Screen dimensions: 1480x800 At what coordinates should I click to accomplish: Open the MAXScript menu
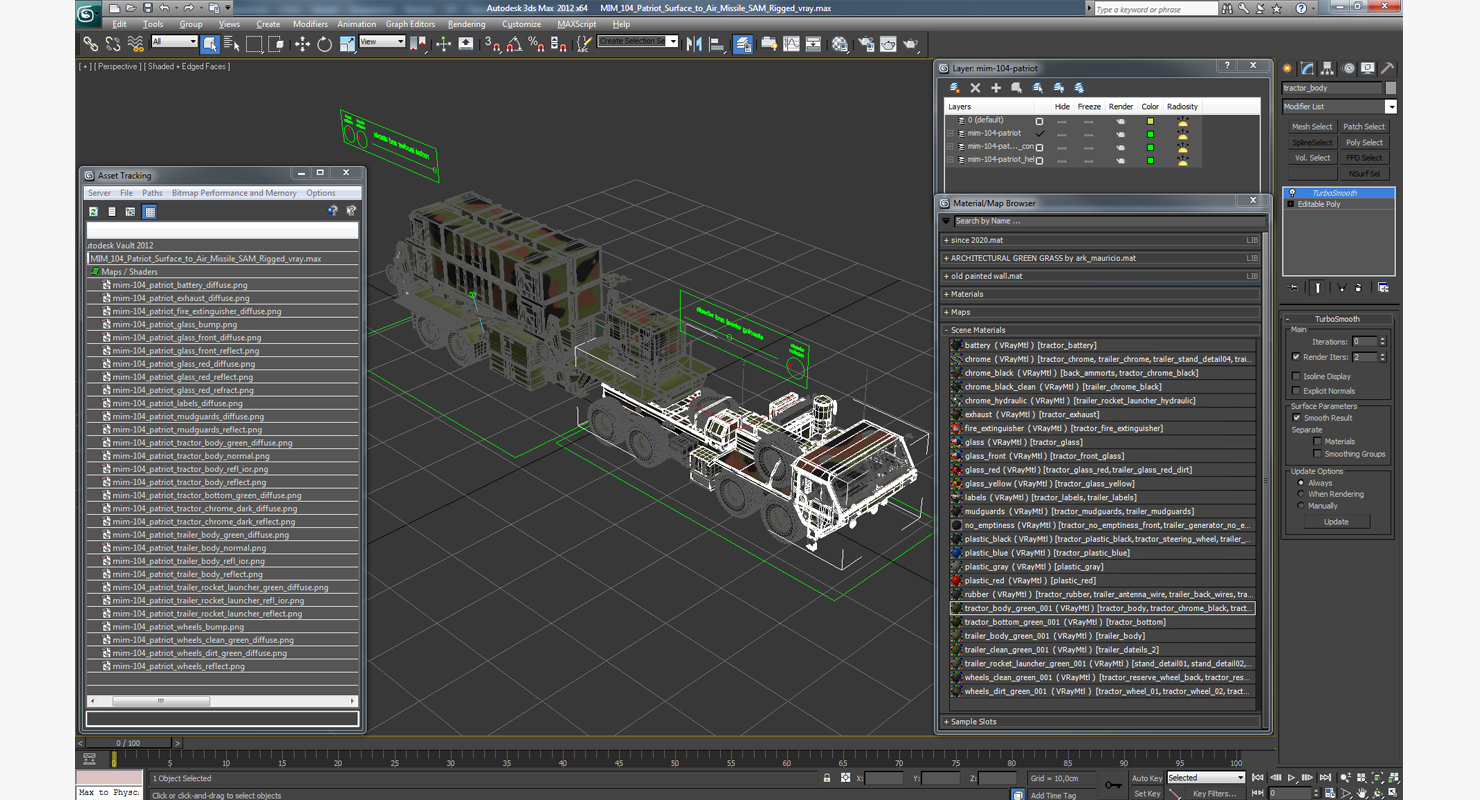click(x=576, y=24)
